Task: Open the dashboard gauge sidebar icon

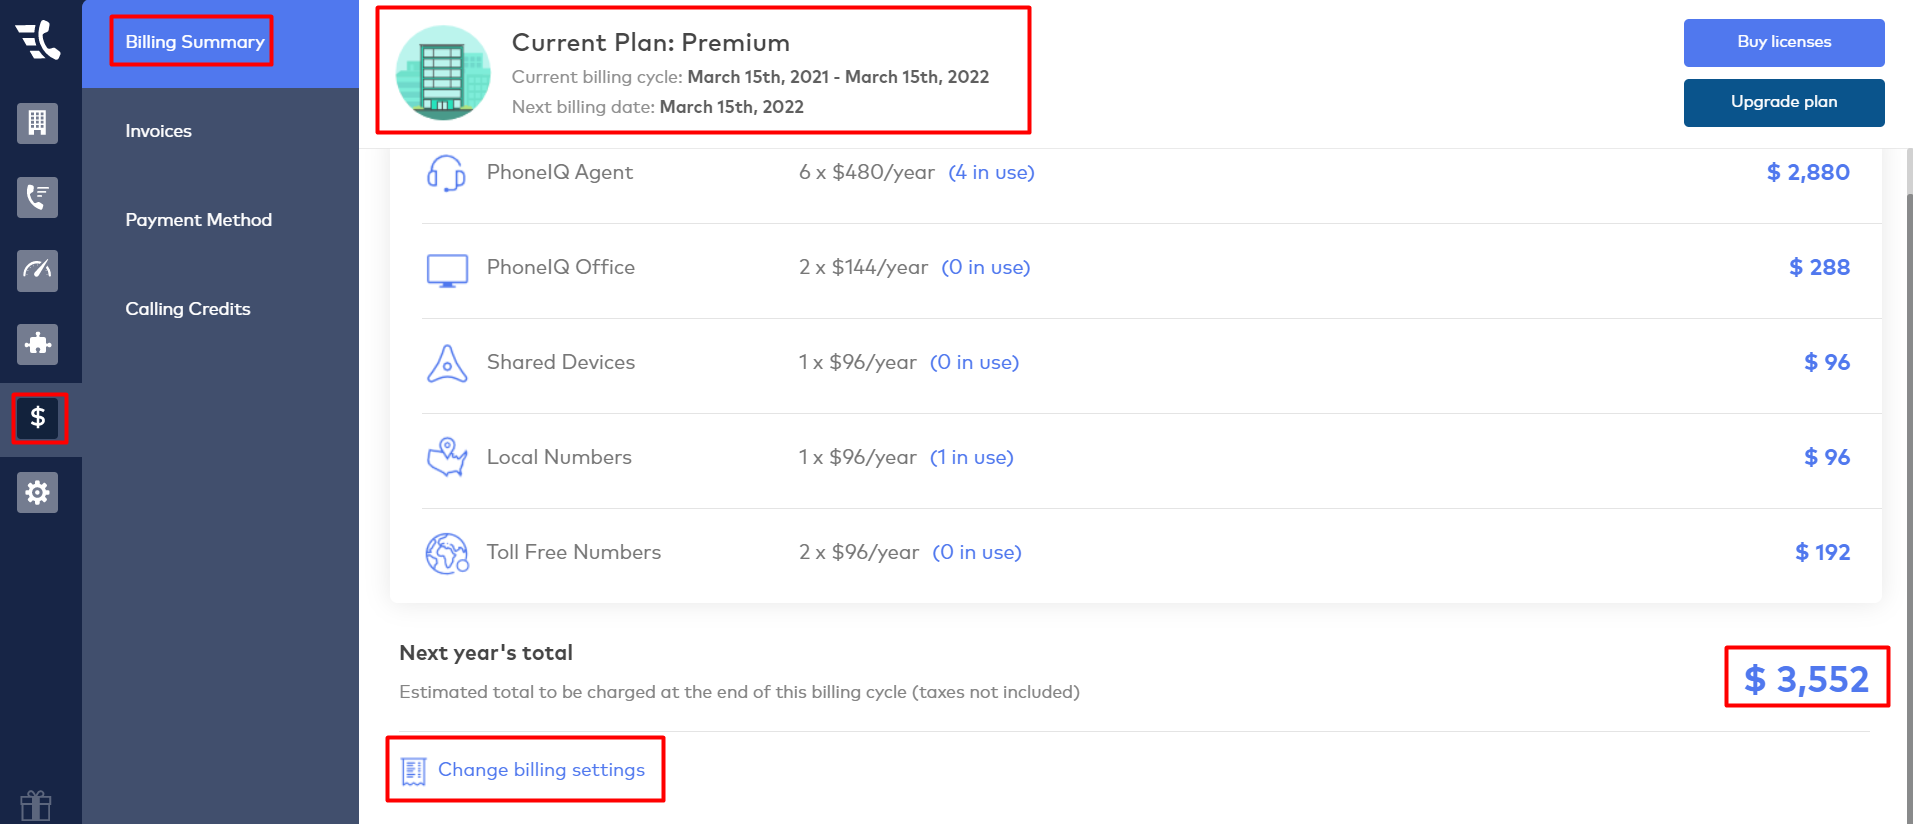Action: click(x=37, y=270)
